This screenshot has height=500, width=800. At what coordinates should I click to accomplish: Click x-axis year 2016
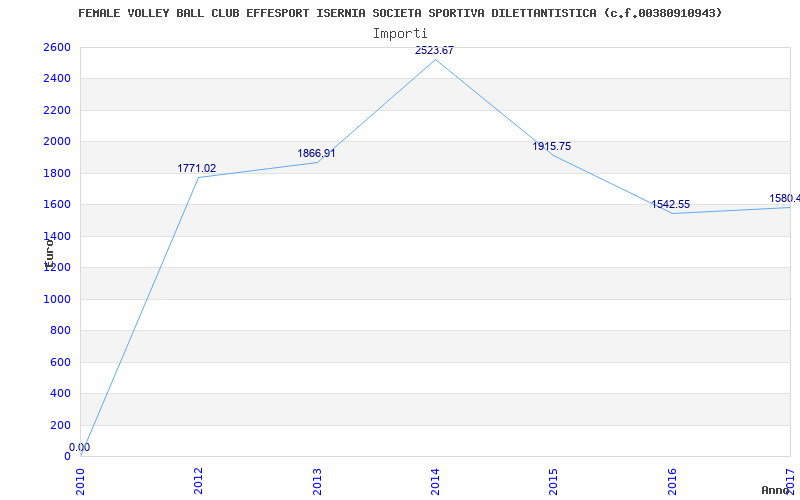tap(672, 481)
